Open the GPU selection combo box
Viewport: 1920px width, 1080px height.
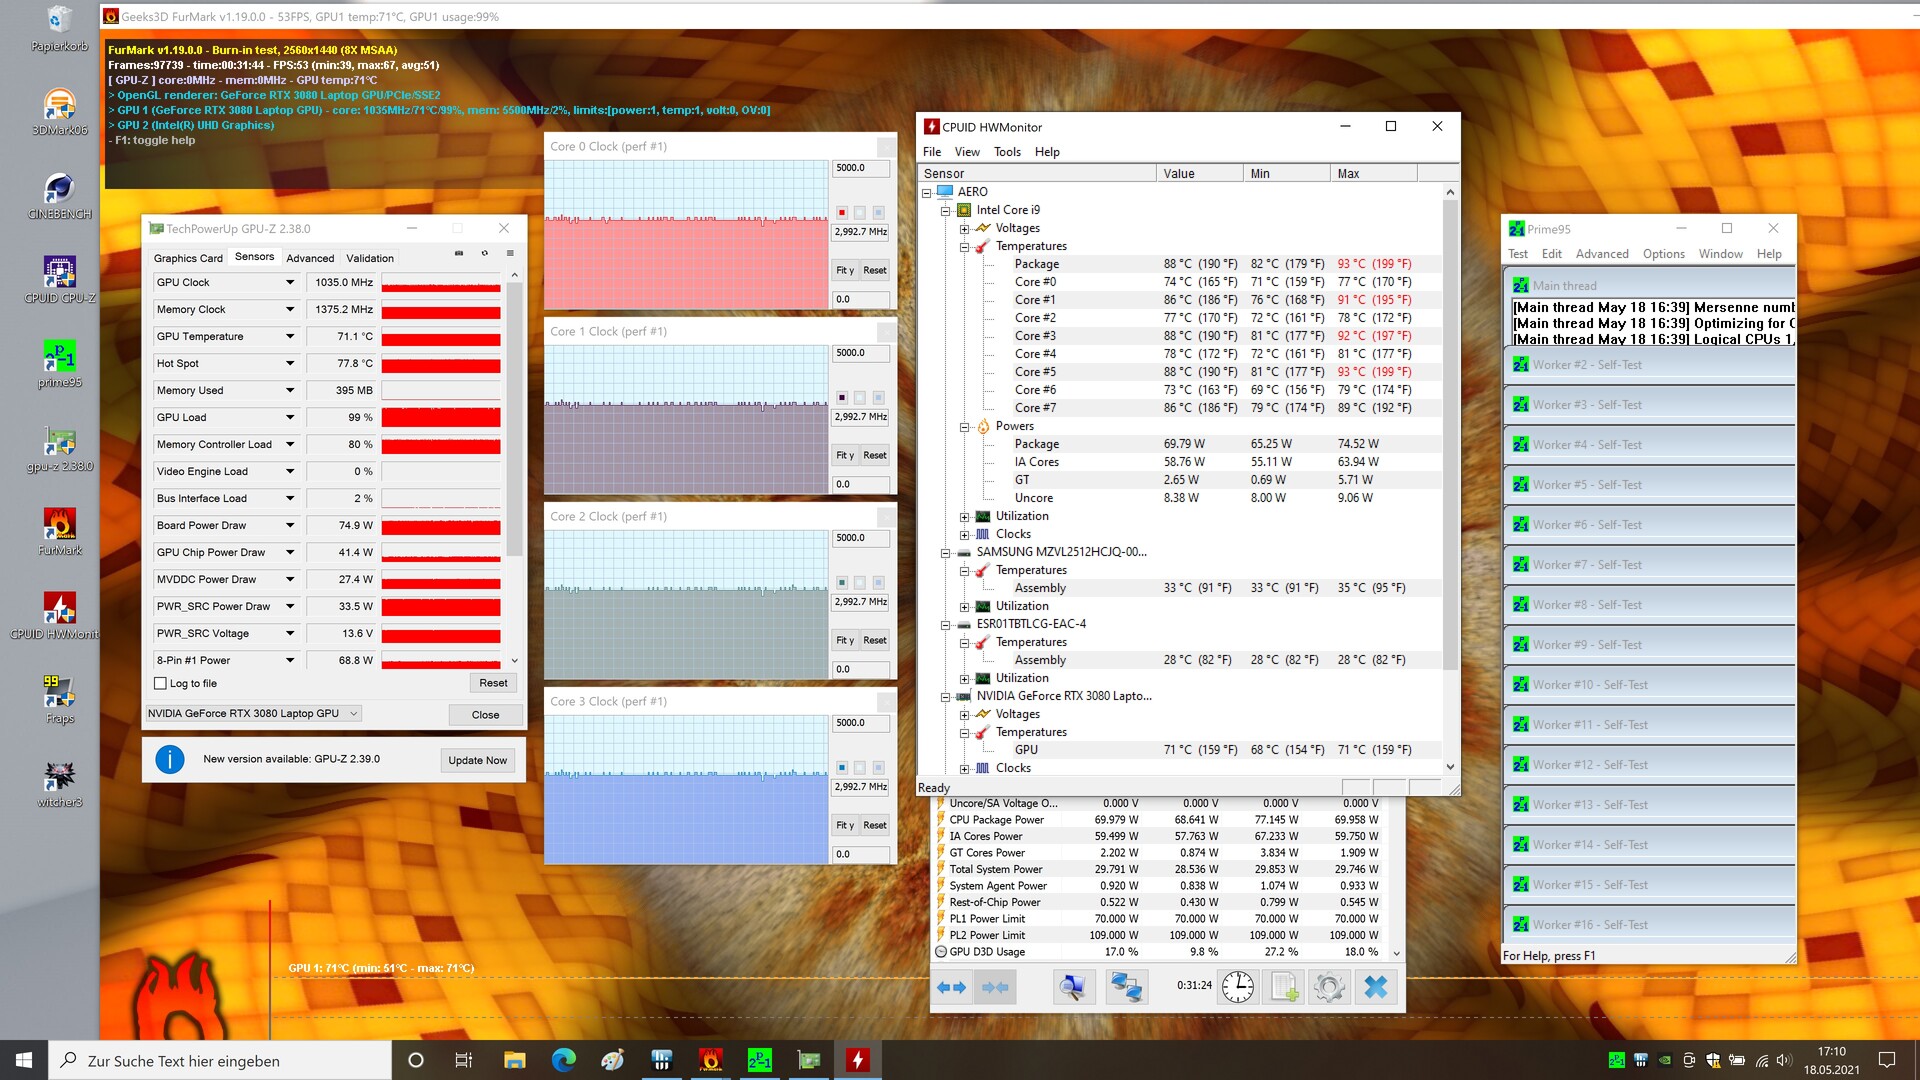253,714
